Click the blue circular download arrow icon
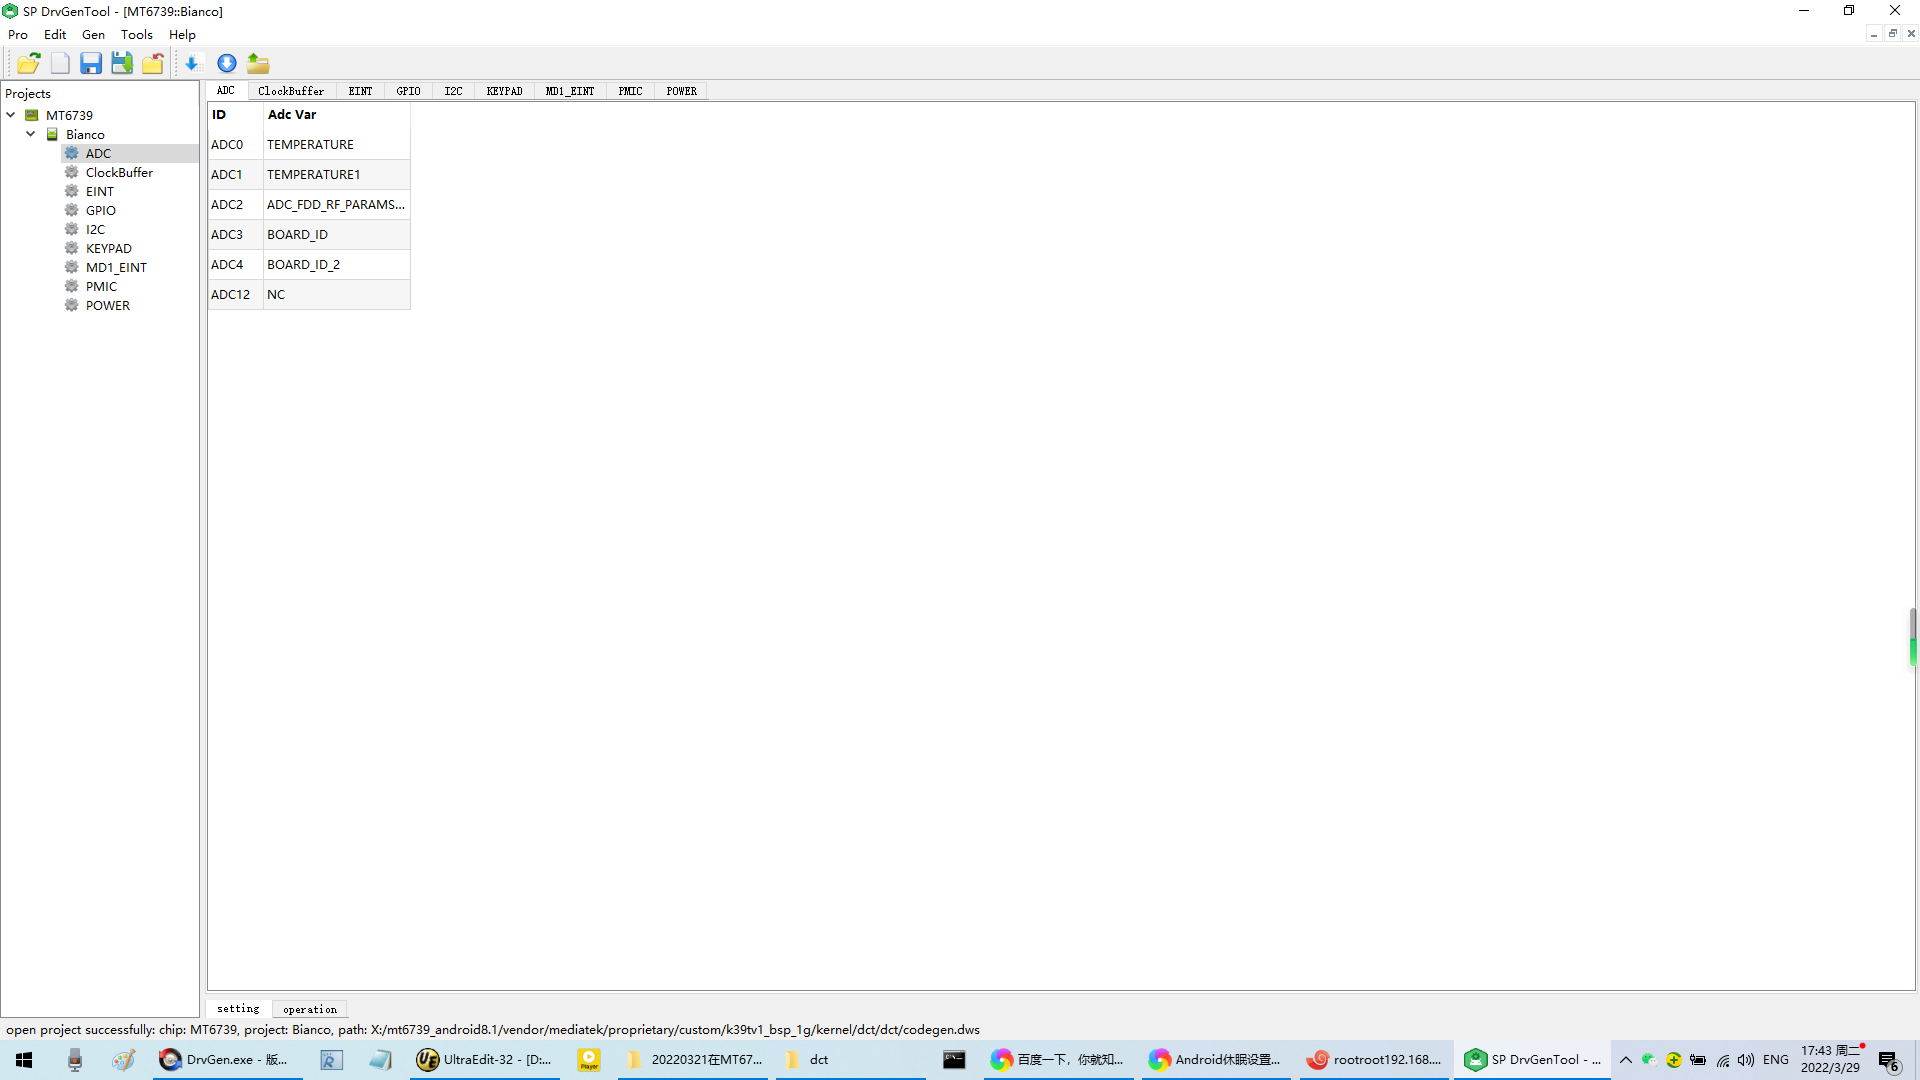1920x1080 pixels. coord(227,63)
